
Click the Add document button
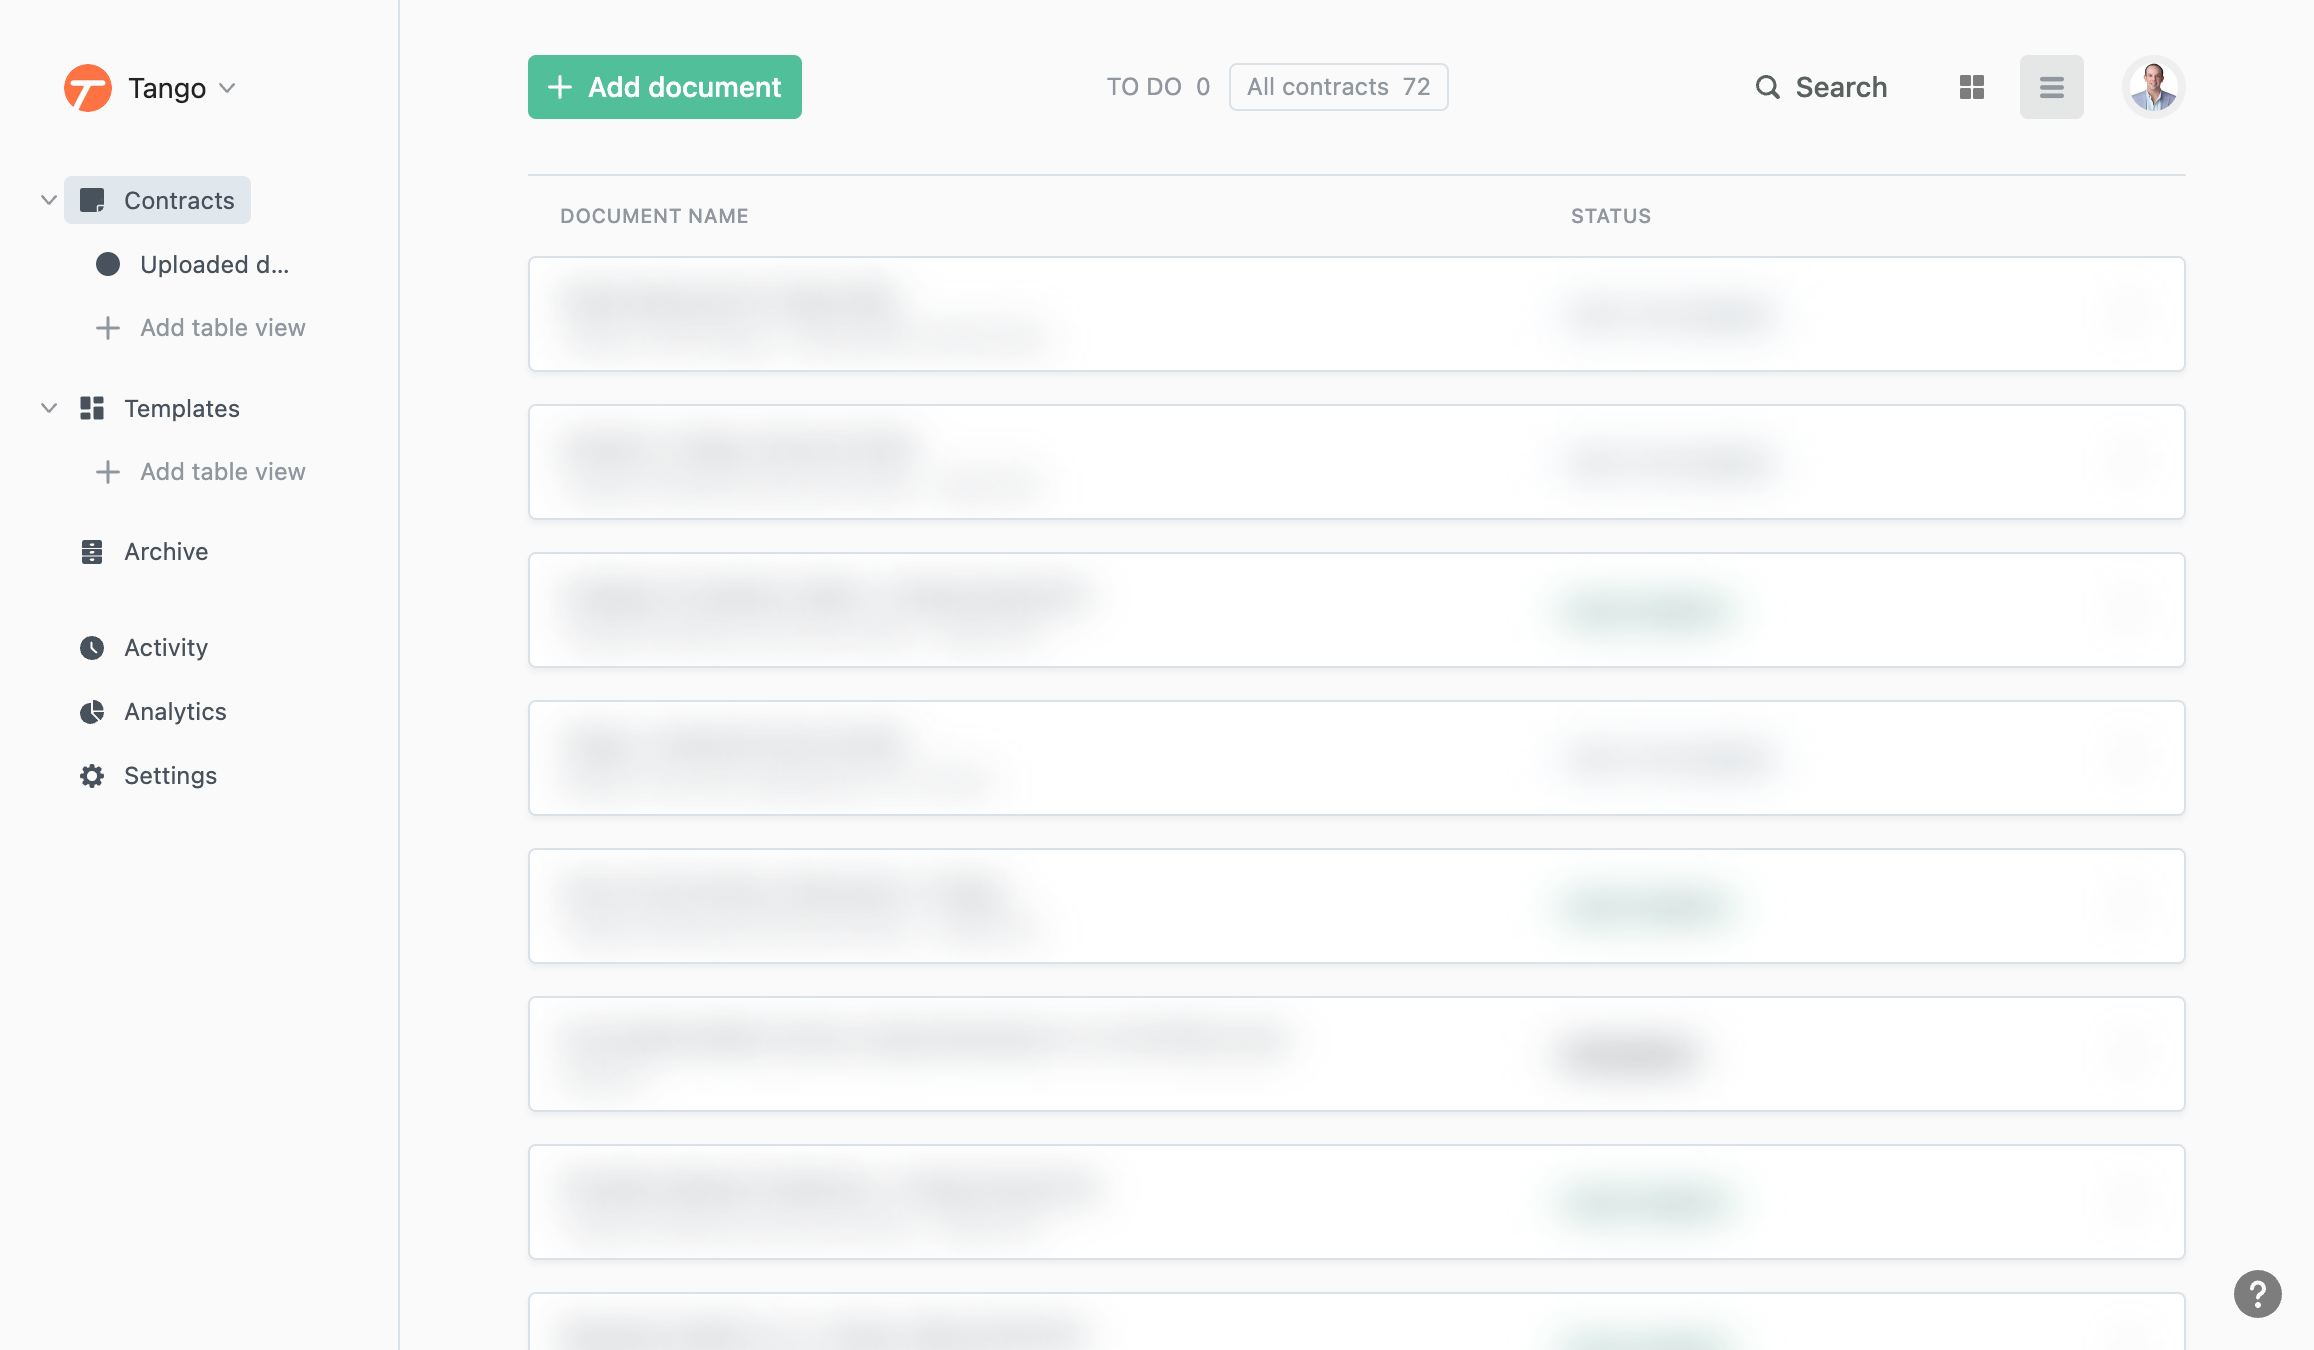[x=665, y=87]
